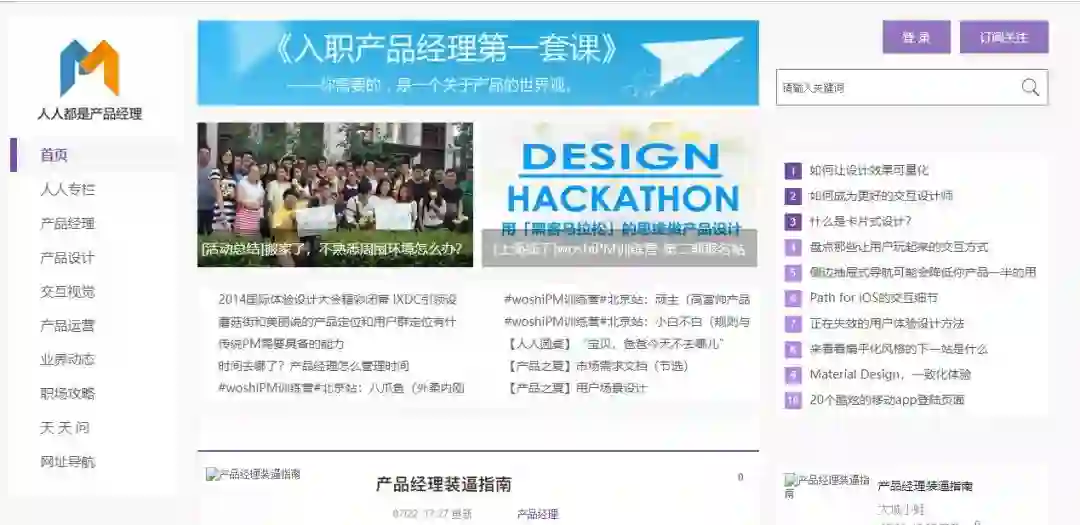Image resolution: width=1080 pixels, height=525 pixels.
Task: Click the number 1 rank badge
Action: pyautogui.click(x=793, y=171)
